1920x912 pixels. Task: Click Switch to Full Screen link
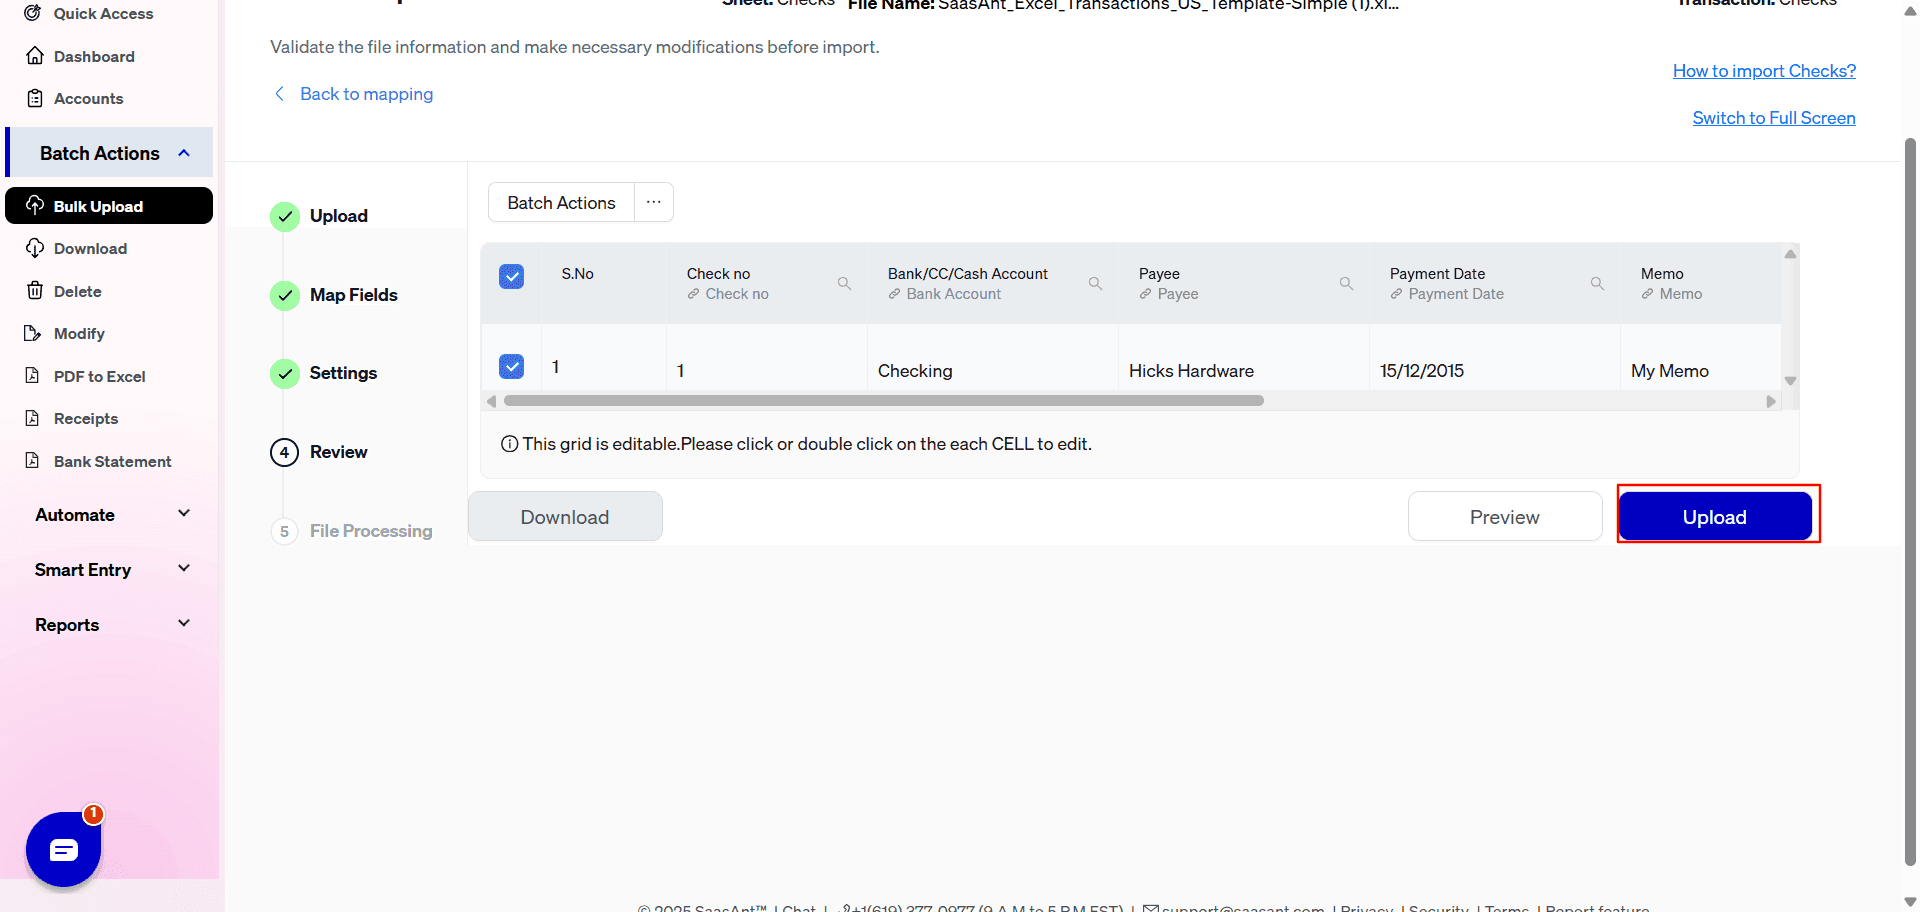[1774, 118]
